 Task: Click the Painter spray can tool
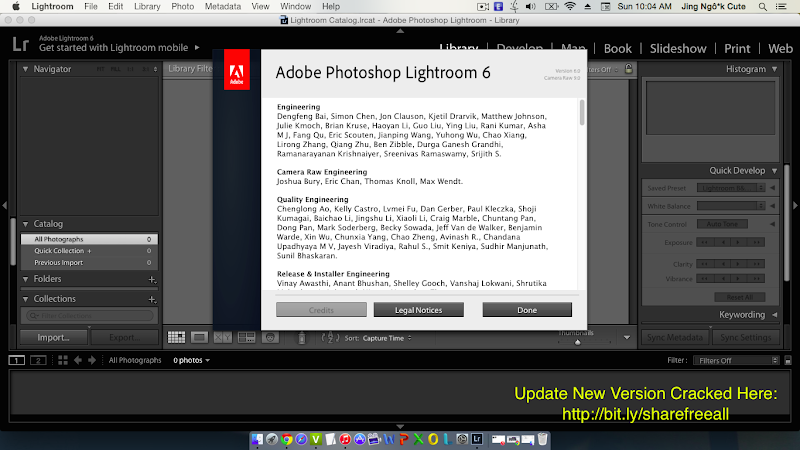302,337
